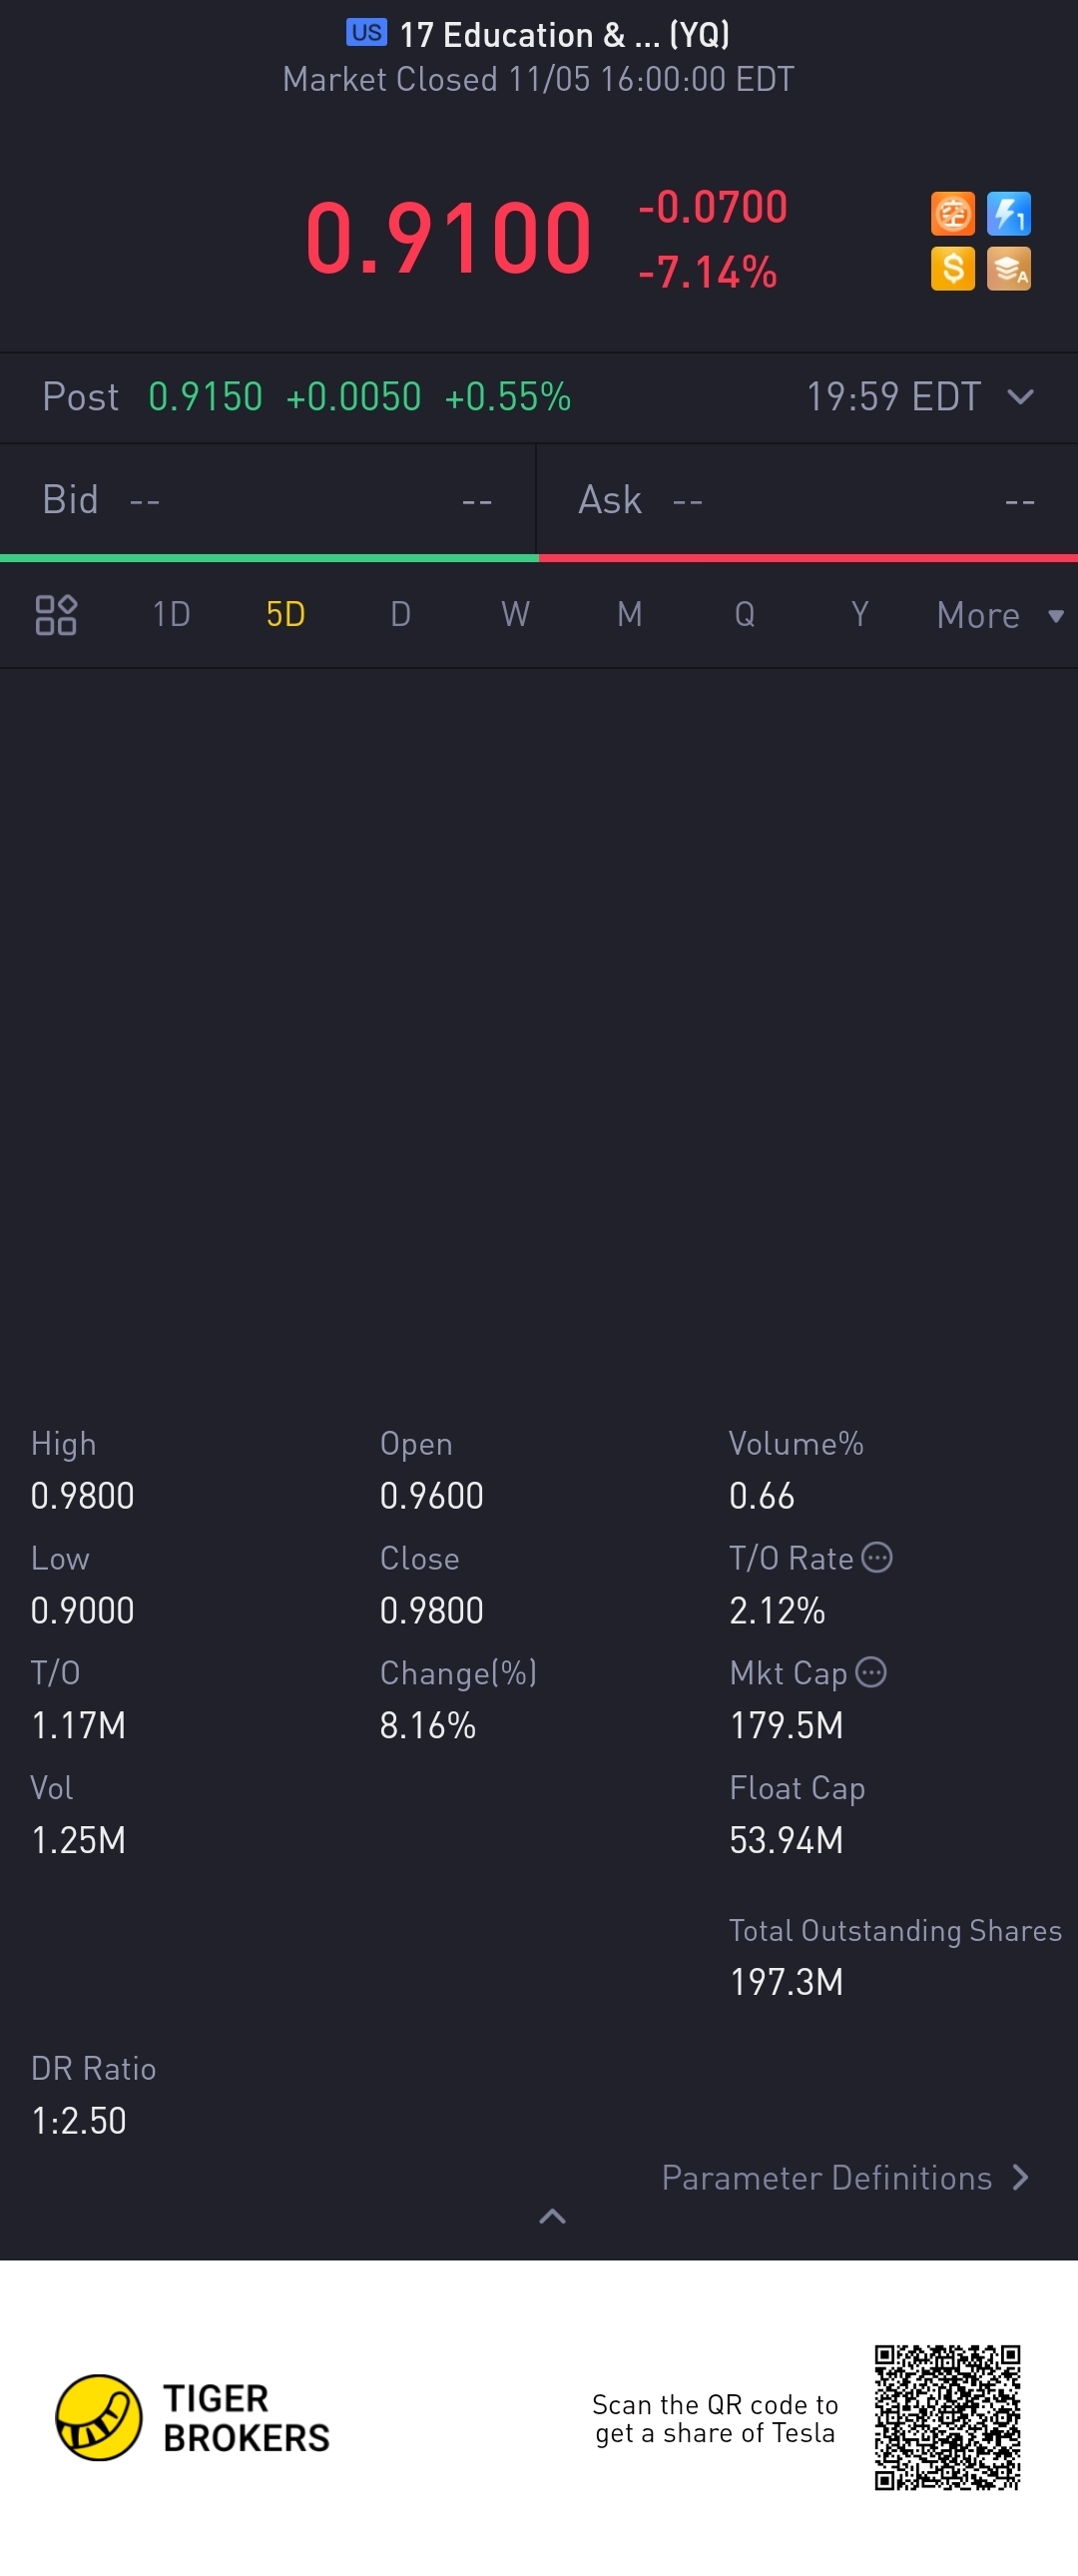Tap the green-red bid/ask ratio bar
Screen dimensions: 1078x2576
pyautogui.click(x=539, y=558)
